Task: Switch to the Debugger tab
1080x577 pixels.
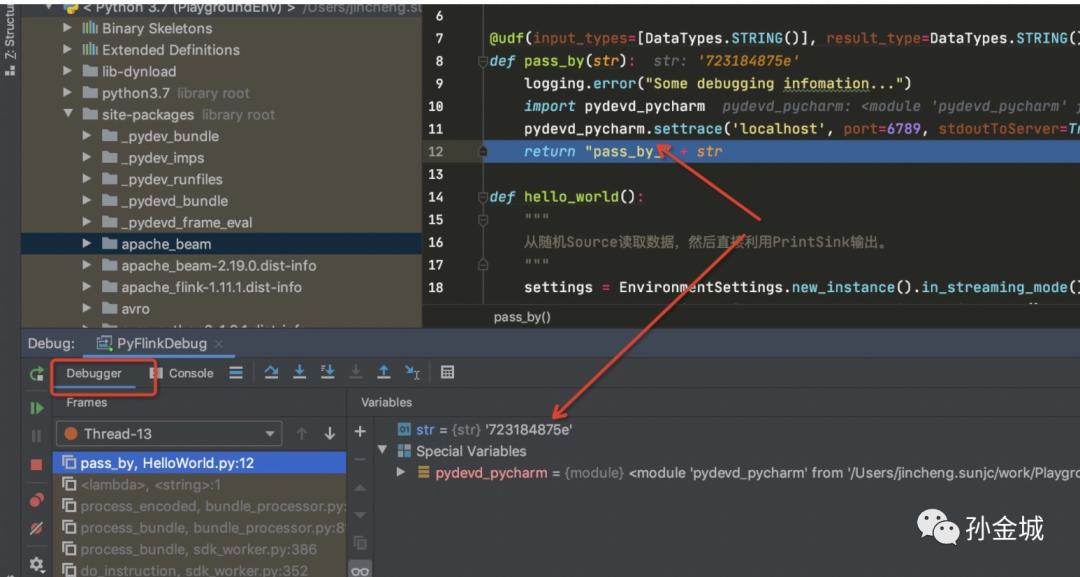Action: (x=94, y=373)
